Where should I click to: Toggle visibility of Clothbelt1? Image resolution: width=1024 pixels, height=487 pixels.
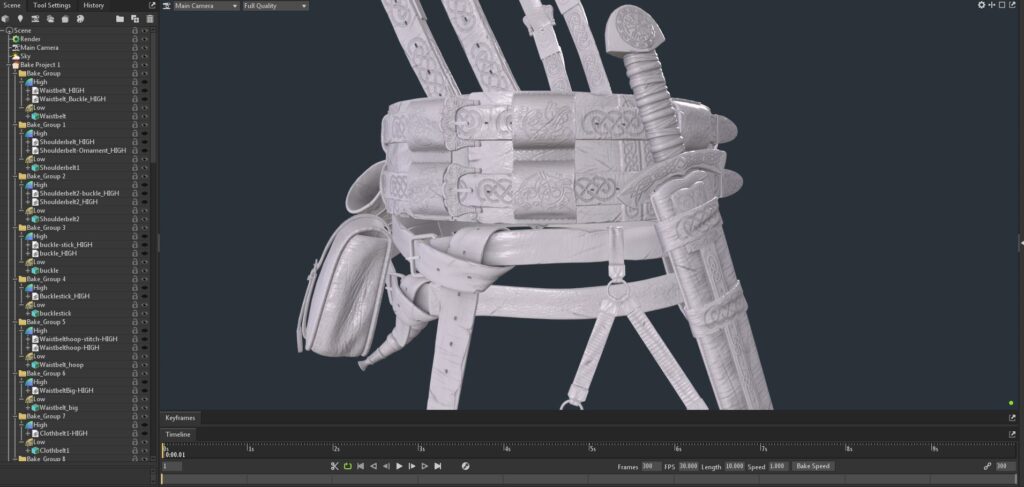point(145,450)
